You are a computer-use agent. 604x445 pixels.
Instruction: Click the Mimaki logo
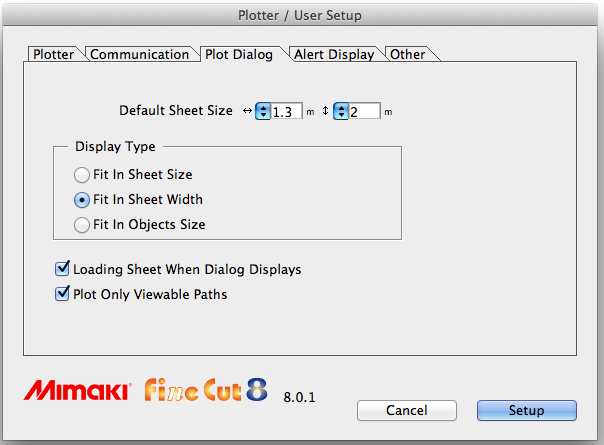point(76,391)
